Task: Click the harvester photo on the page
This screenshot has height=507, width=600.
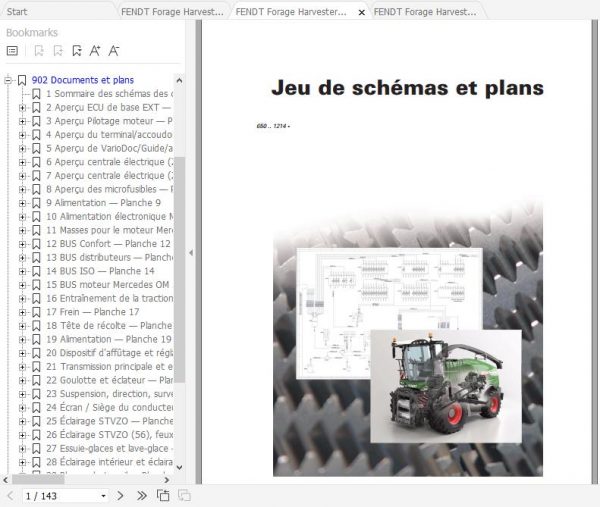Action: tap(446, 386)
